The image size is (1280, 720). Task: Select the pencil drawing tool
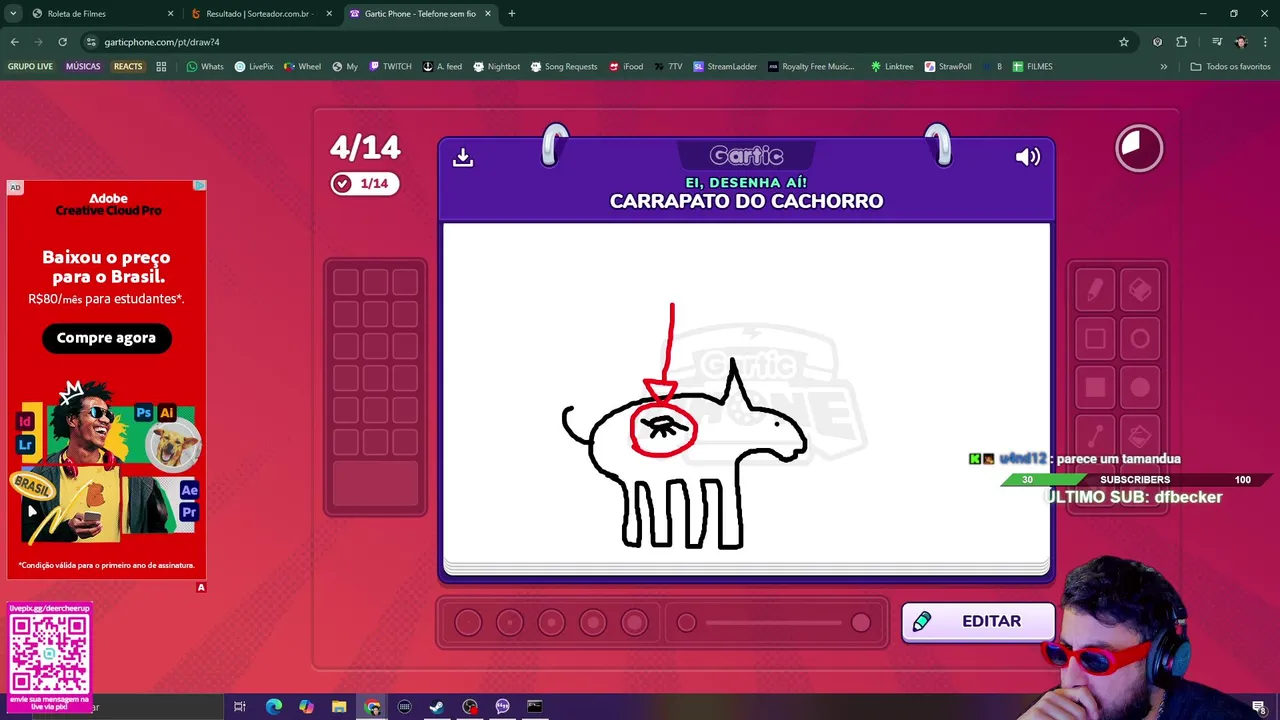click(1095, 290)
